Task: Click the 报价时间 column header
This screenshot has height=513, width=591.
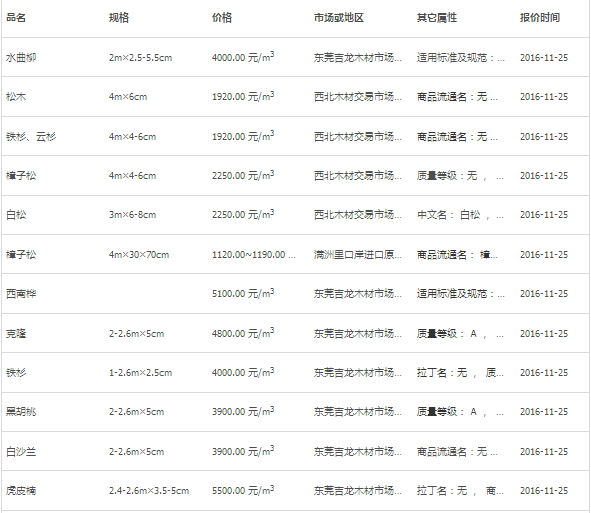Action: (x=540, y=18)
